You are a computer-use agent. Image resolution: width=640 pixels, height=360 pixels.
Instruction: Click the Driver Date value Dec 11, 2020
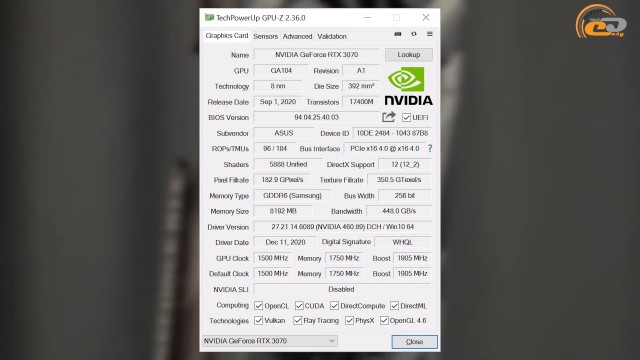point(285,242)
